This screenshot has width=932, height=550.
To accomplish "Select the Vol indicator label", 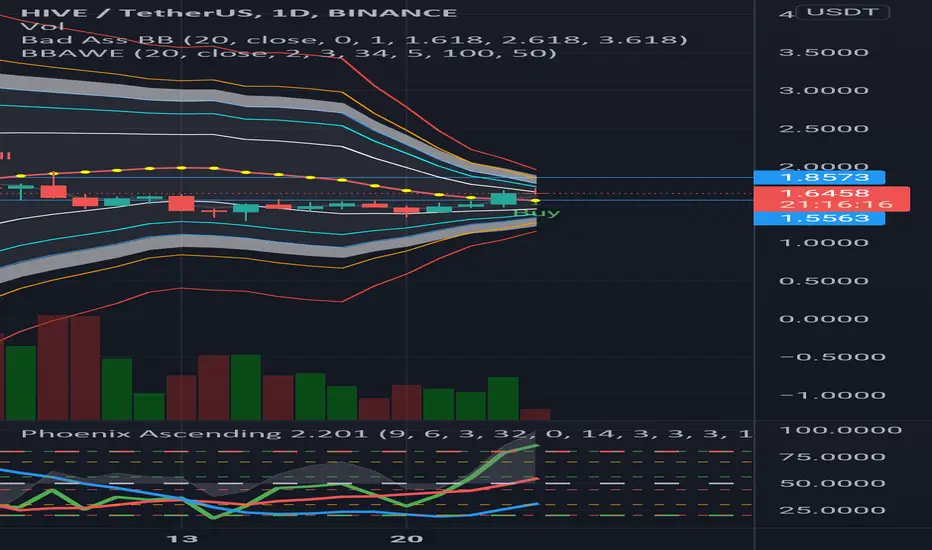I will pyautogui.click(x=42, y=26).
